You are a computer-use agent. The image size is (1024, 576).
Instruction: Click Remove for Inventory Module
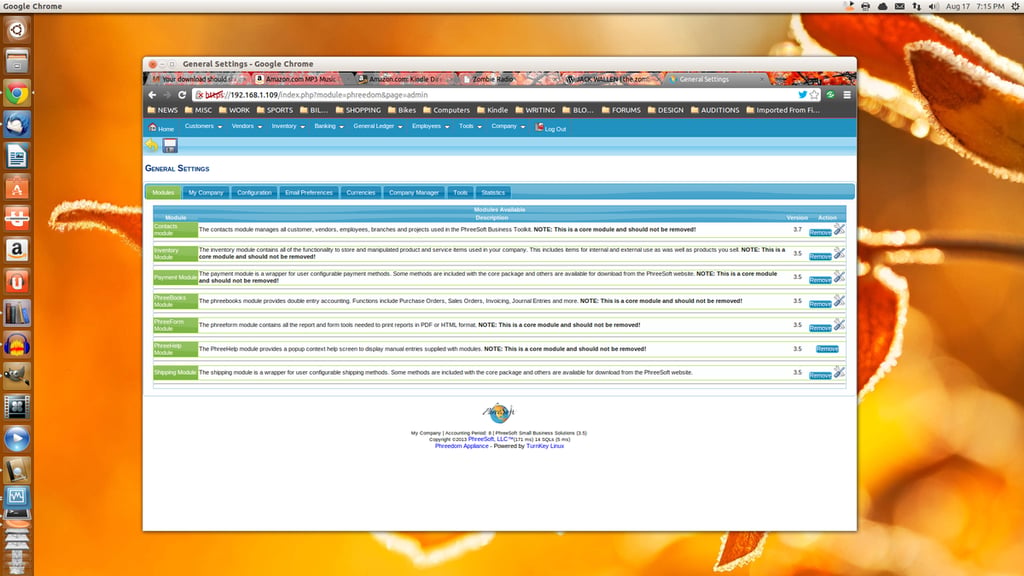click(x=820, y=257)
